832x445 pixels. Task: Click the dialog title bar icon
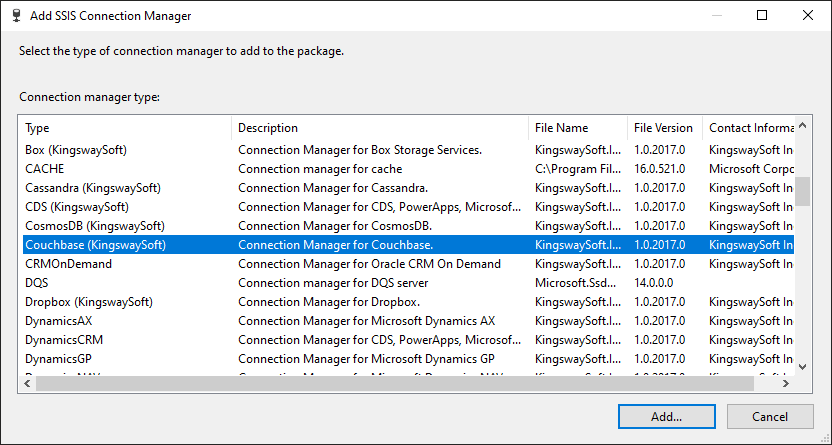(x=16, y=15)
